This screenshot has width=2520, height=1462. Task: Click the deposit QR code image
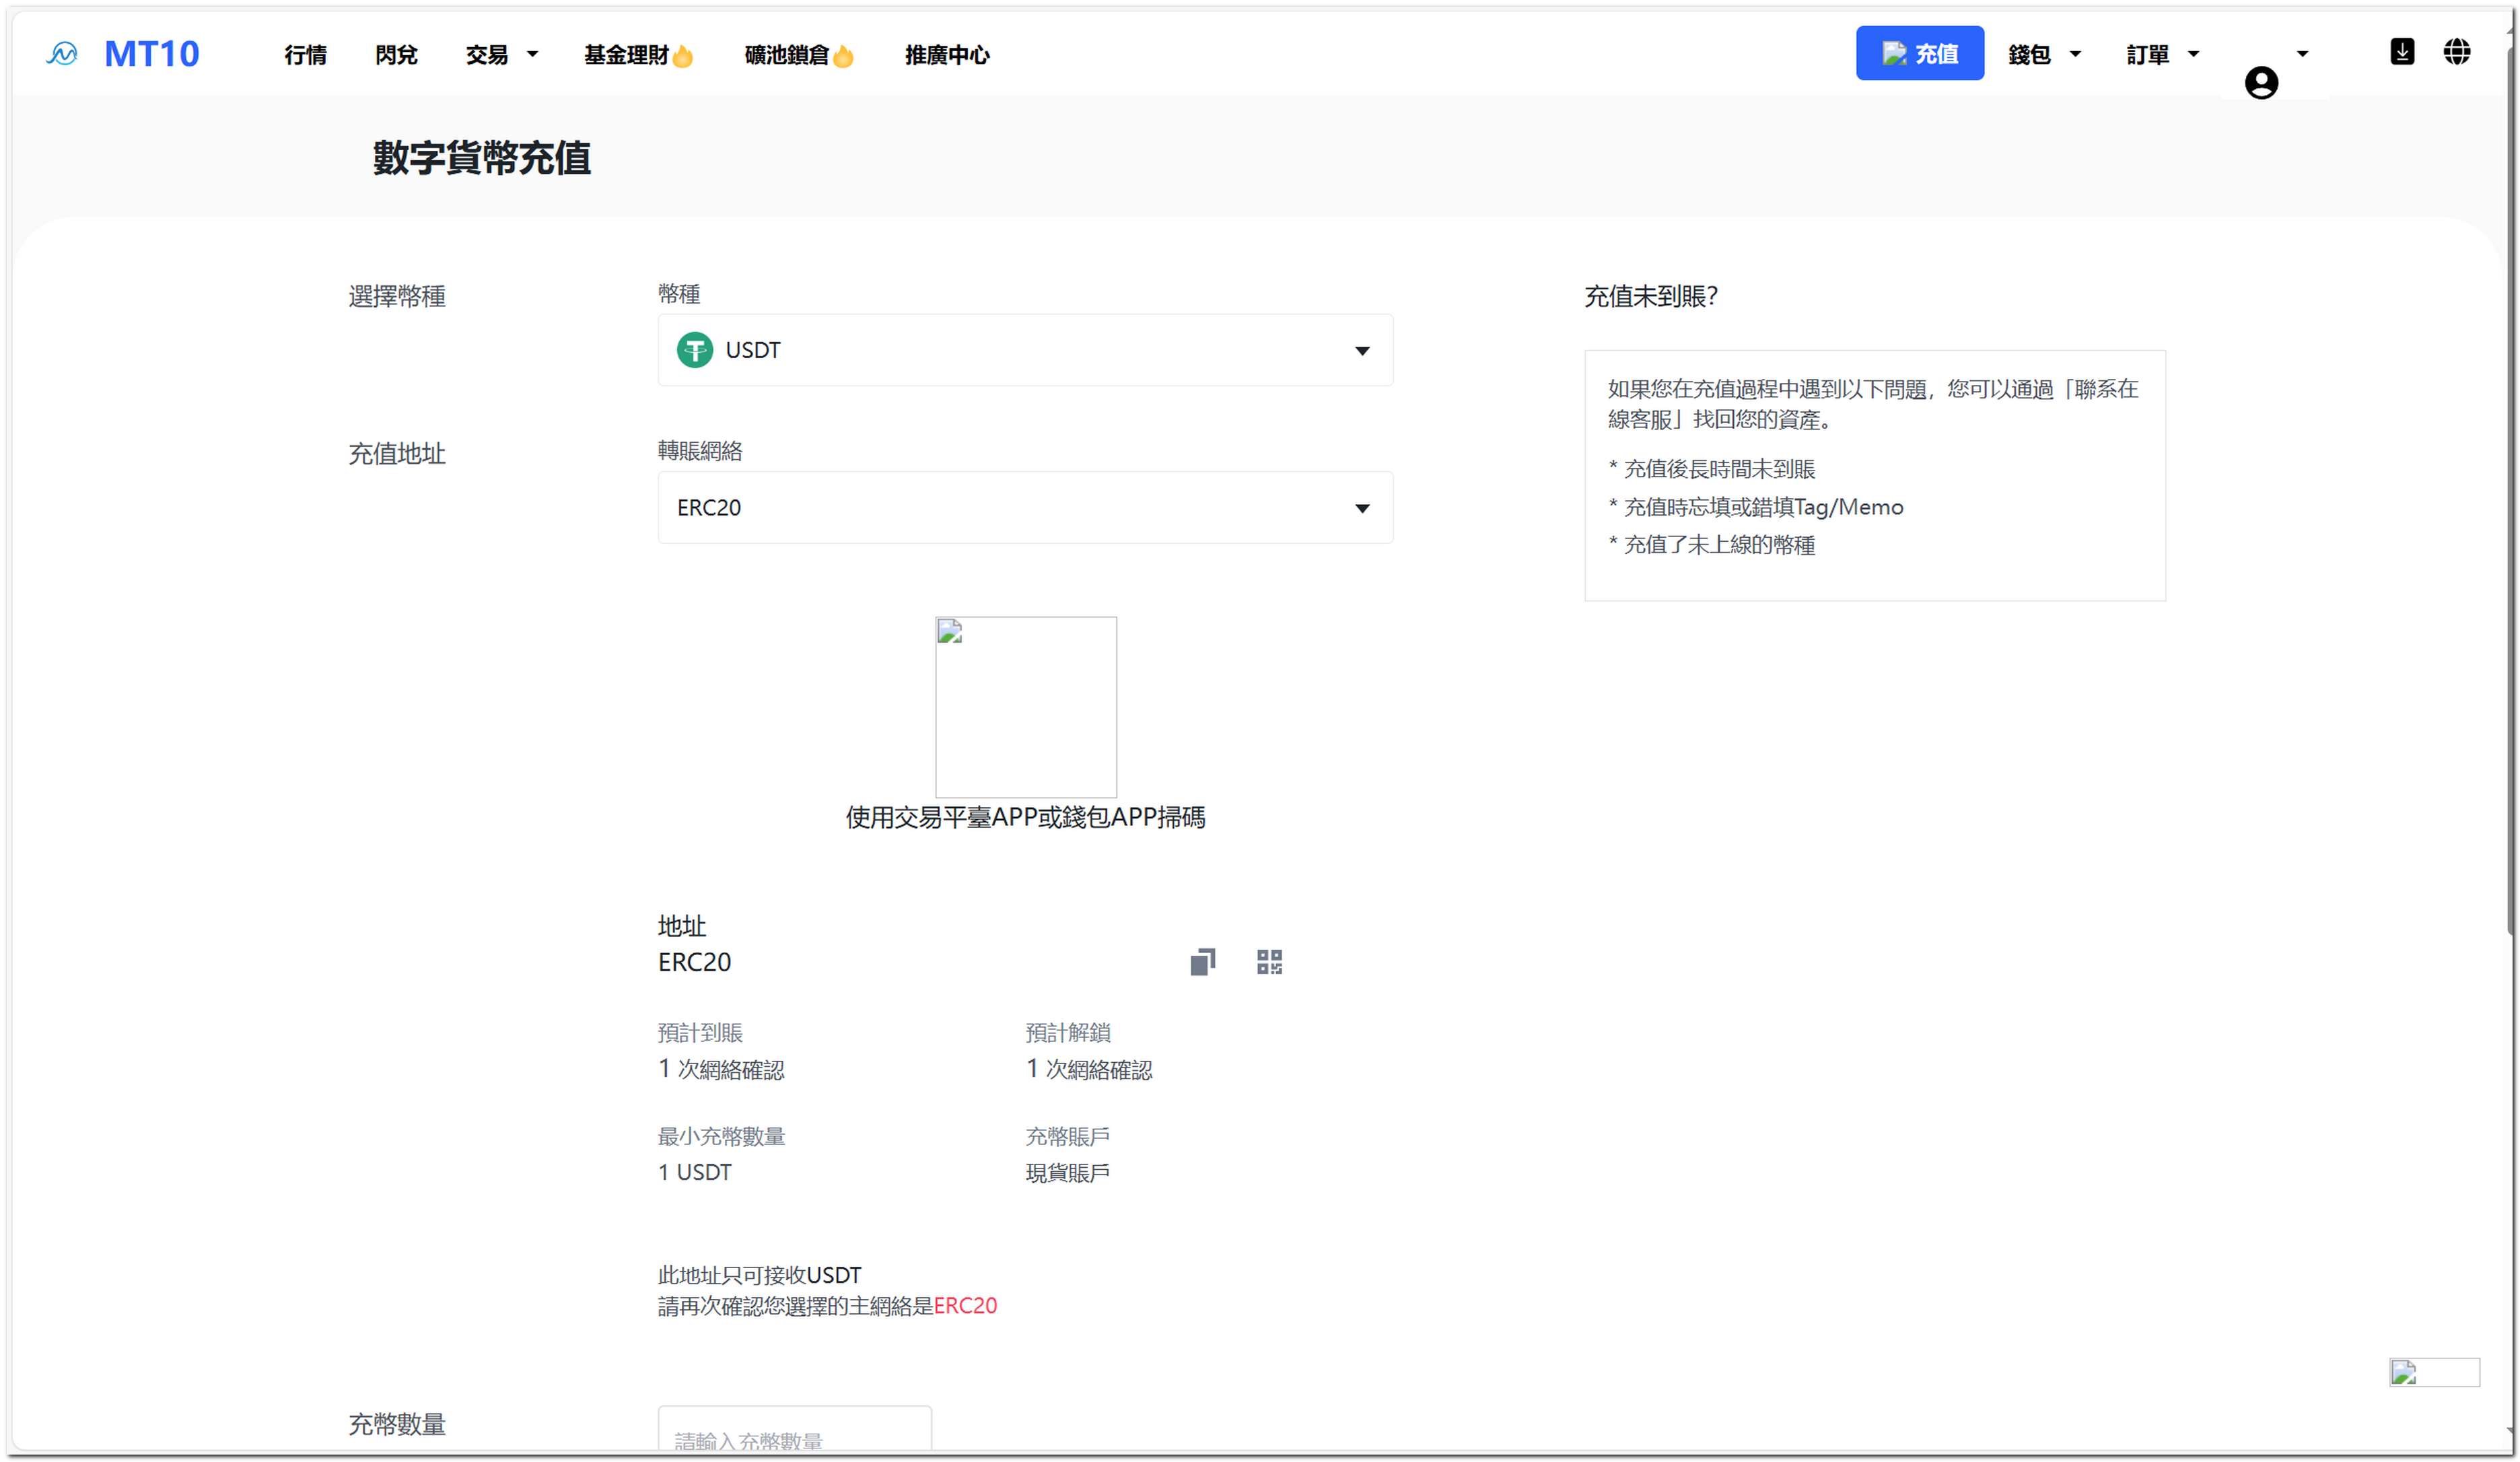click(1025, 707)
